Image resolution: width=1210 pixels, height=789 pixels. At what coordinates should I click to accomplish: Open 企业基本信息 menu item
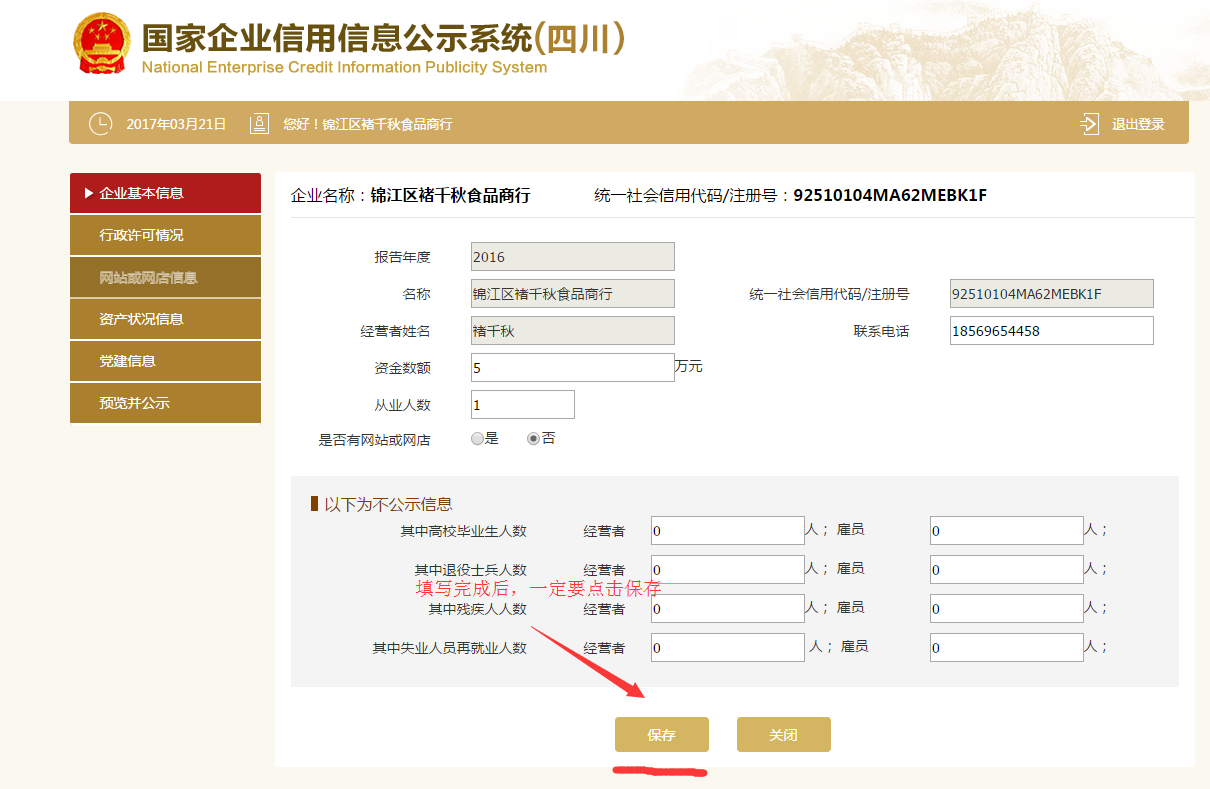pos(165,193)
